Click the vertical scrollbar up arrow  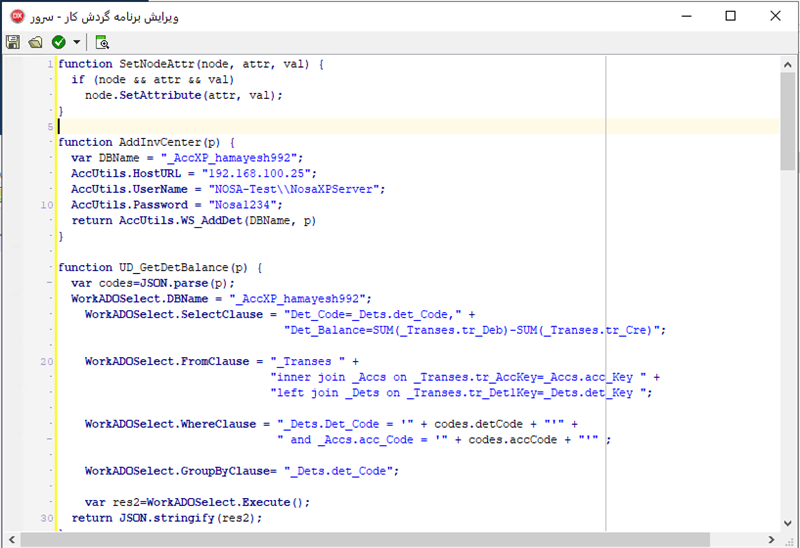(x=789, y=65)
